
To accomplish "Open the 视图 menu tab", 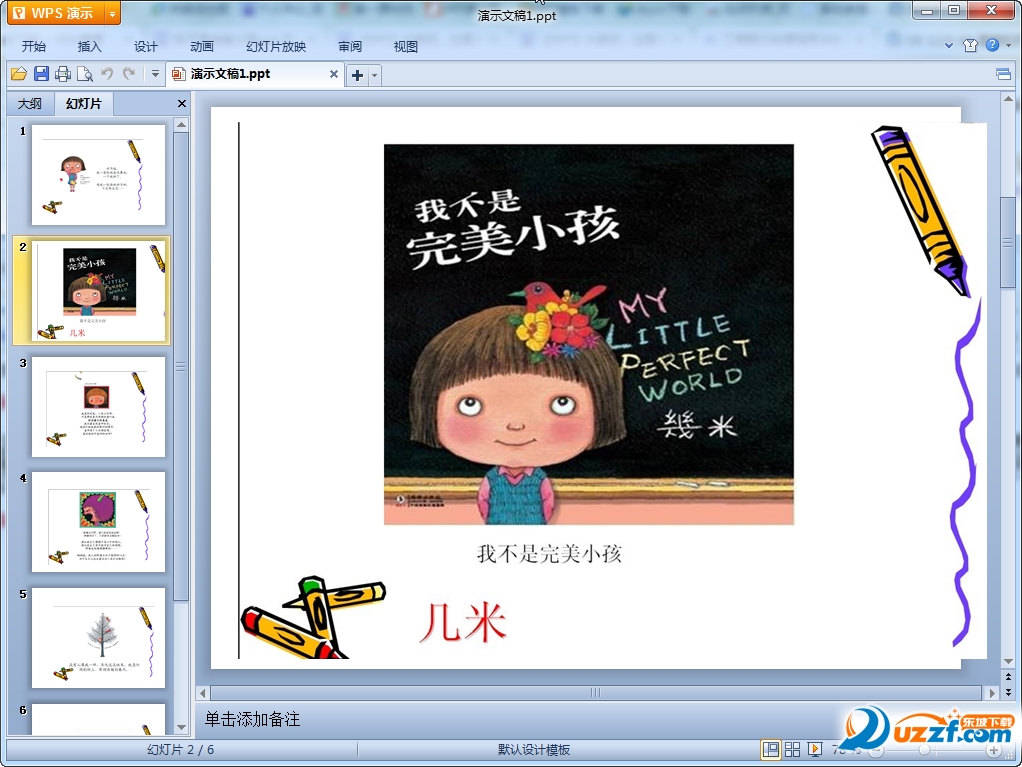I will [x=405, y=46].
